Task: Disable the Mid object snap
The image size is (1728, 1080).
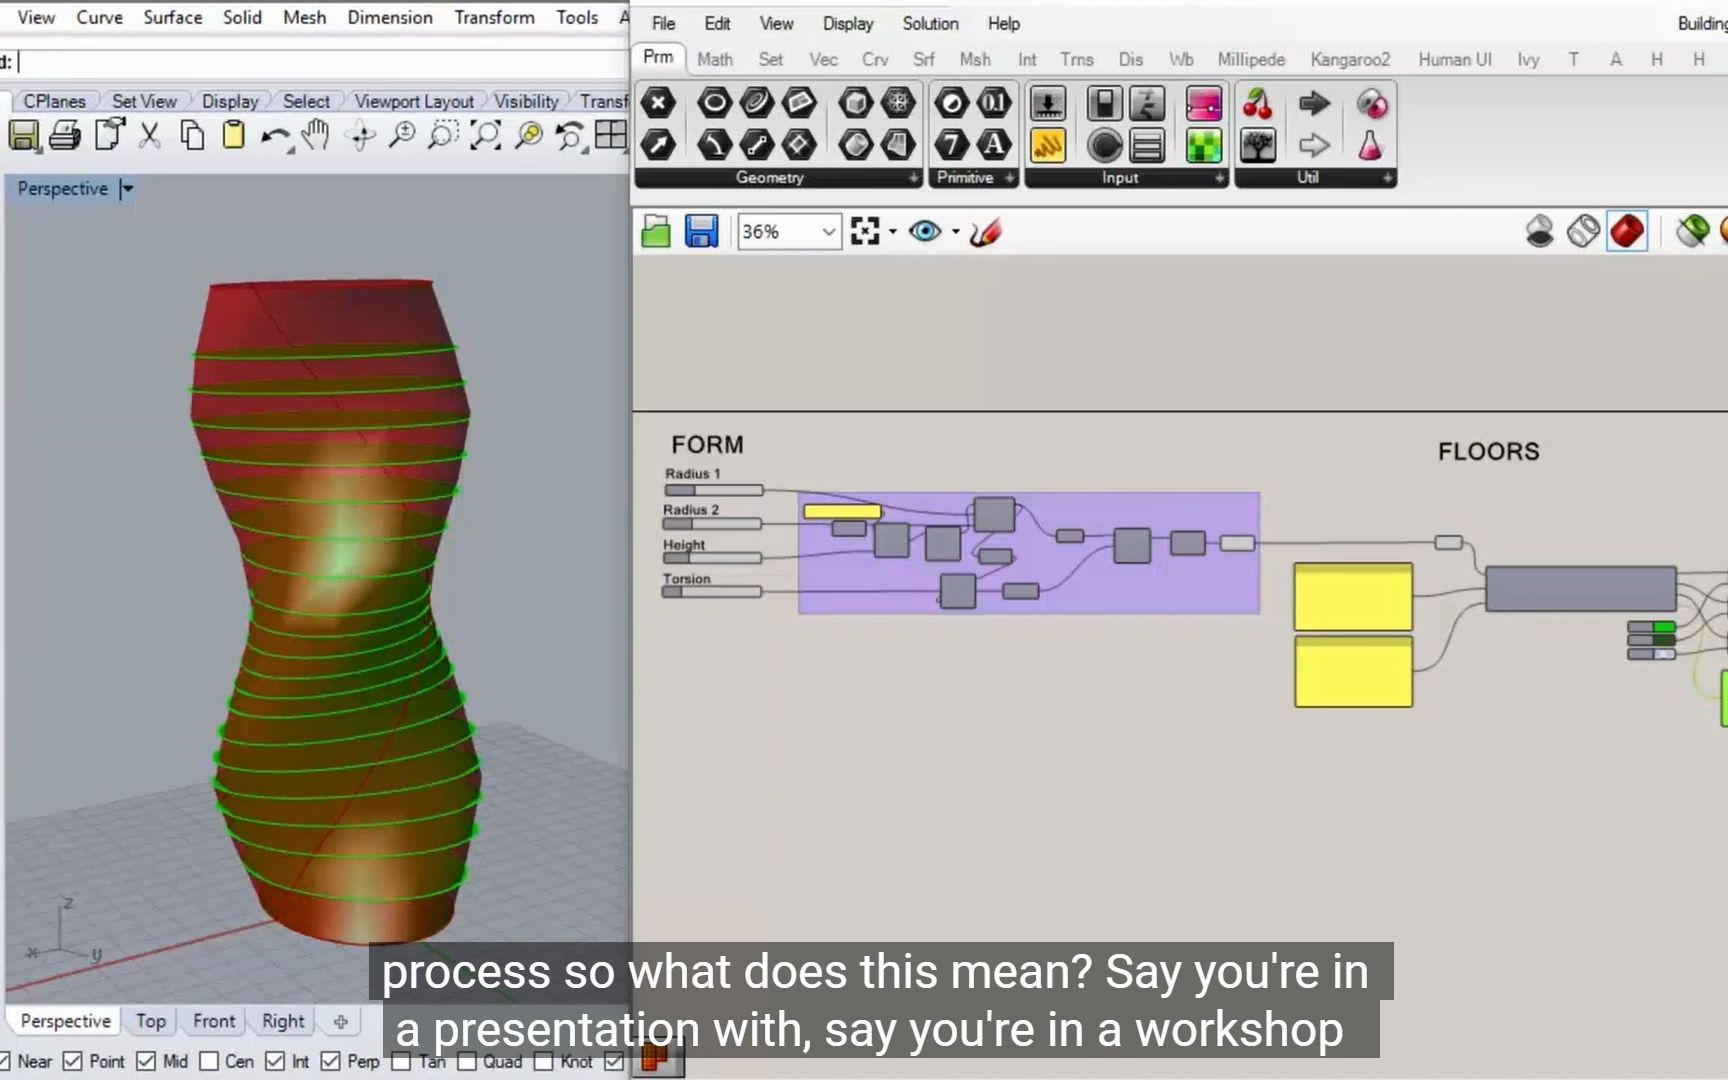Action: [x=148, y=1062]
